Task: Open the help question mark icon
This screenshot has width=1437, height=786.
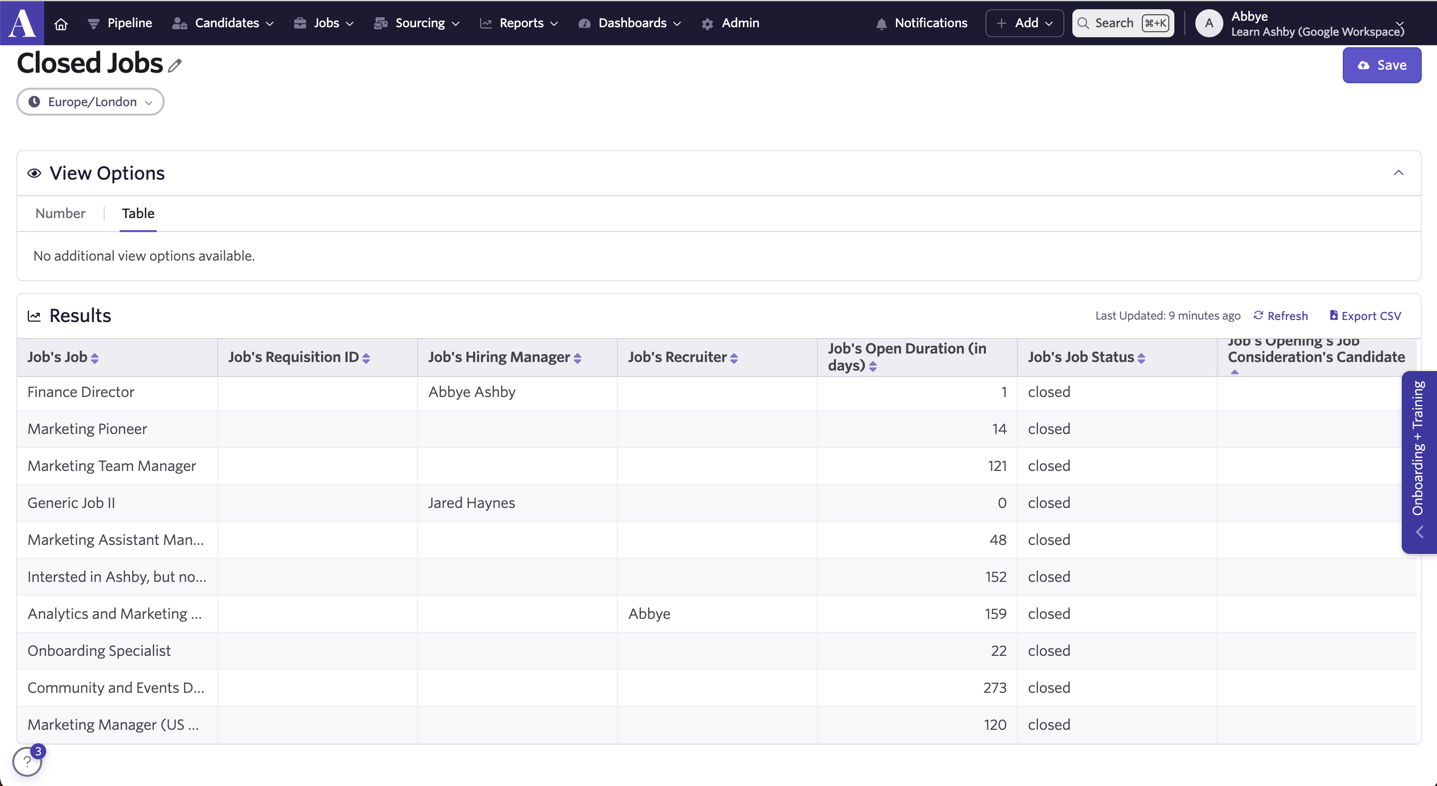Action: coord(28,762)
